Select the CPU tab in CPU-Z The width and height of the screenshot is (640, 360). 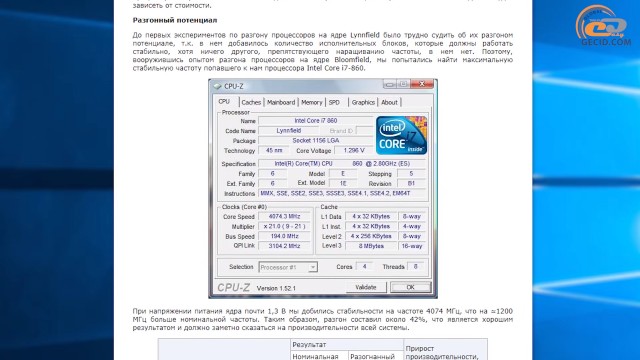click(224, 102)
